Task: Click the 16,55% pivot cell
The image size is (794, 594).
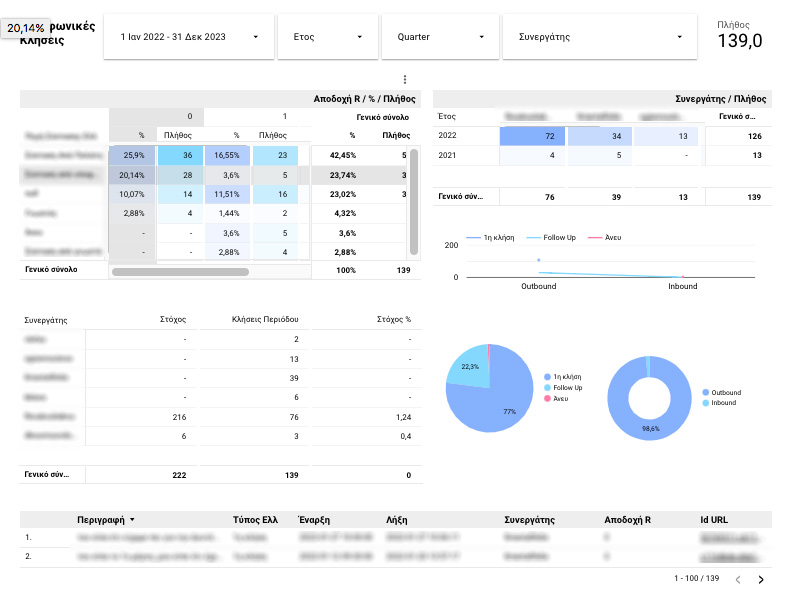Action: [x=227, y=155]
